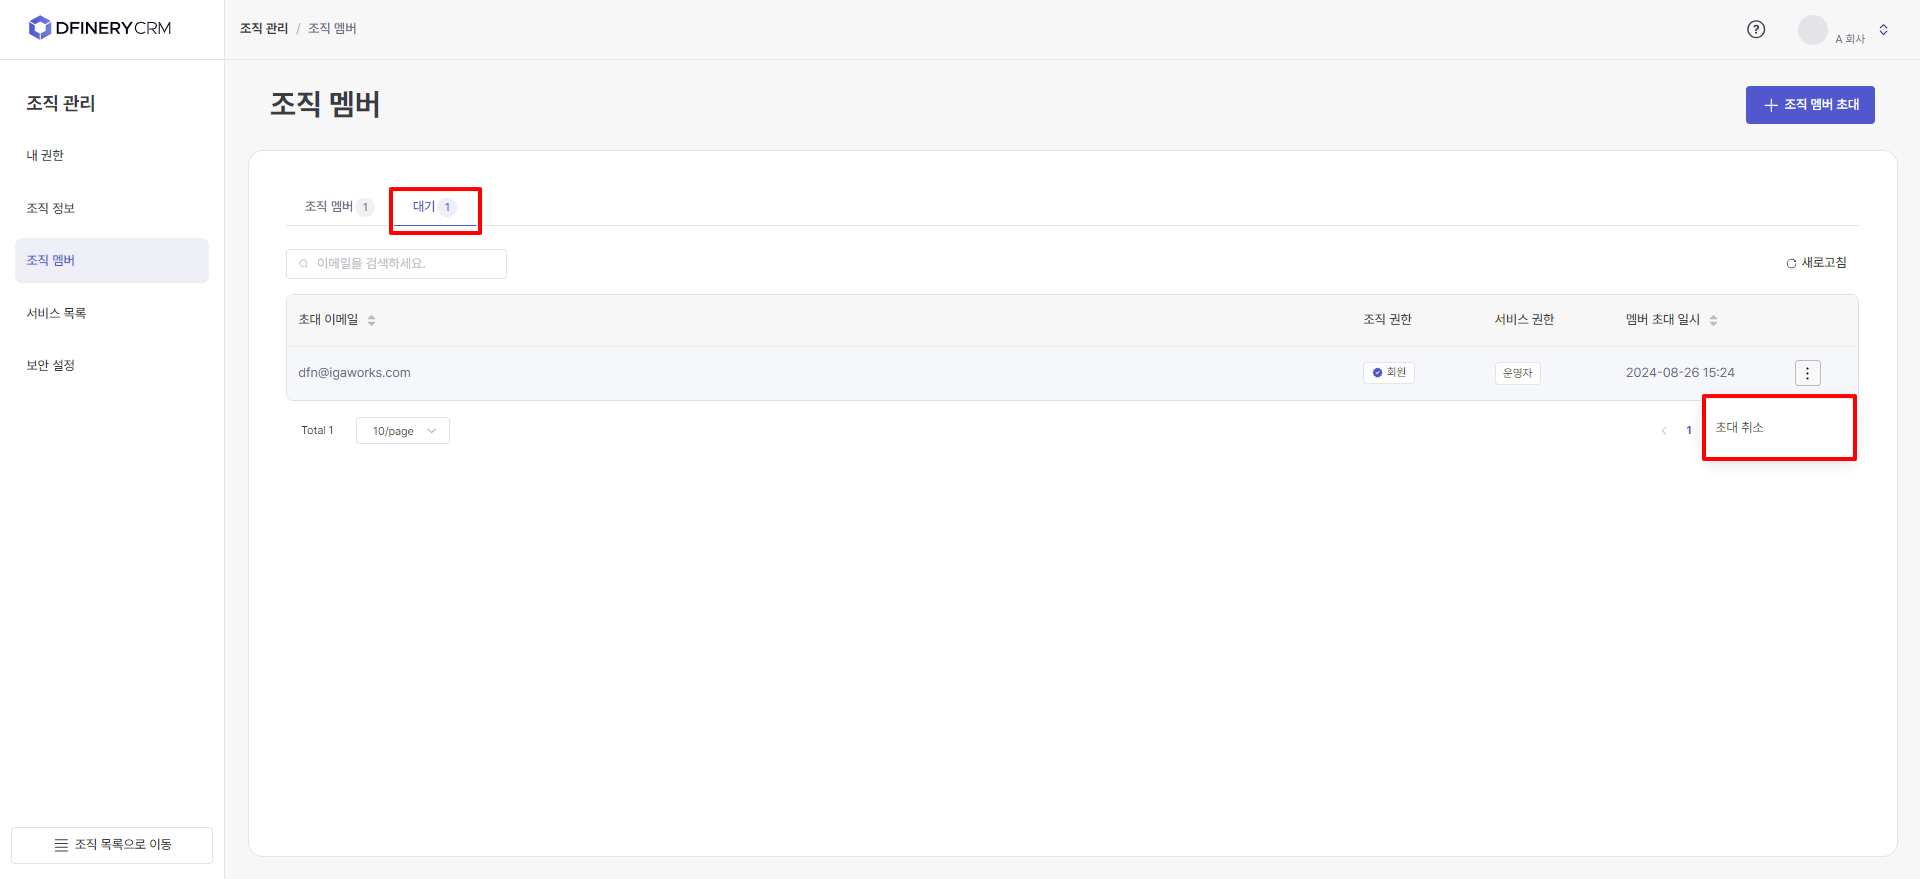Screen dimensions: 1920x879
Task: Click the DFINERY CRM logo
Action: (100, 28)
